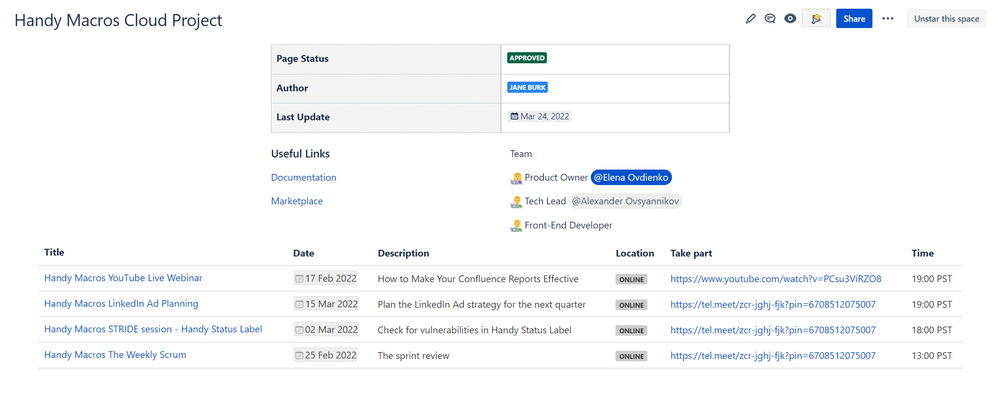This screenshot has height=400, width=999.
Task: Click ONLINE label in YouTube Webinar row
Action: (631, 280)
